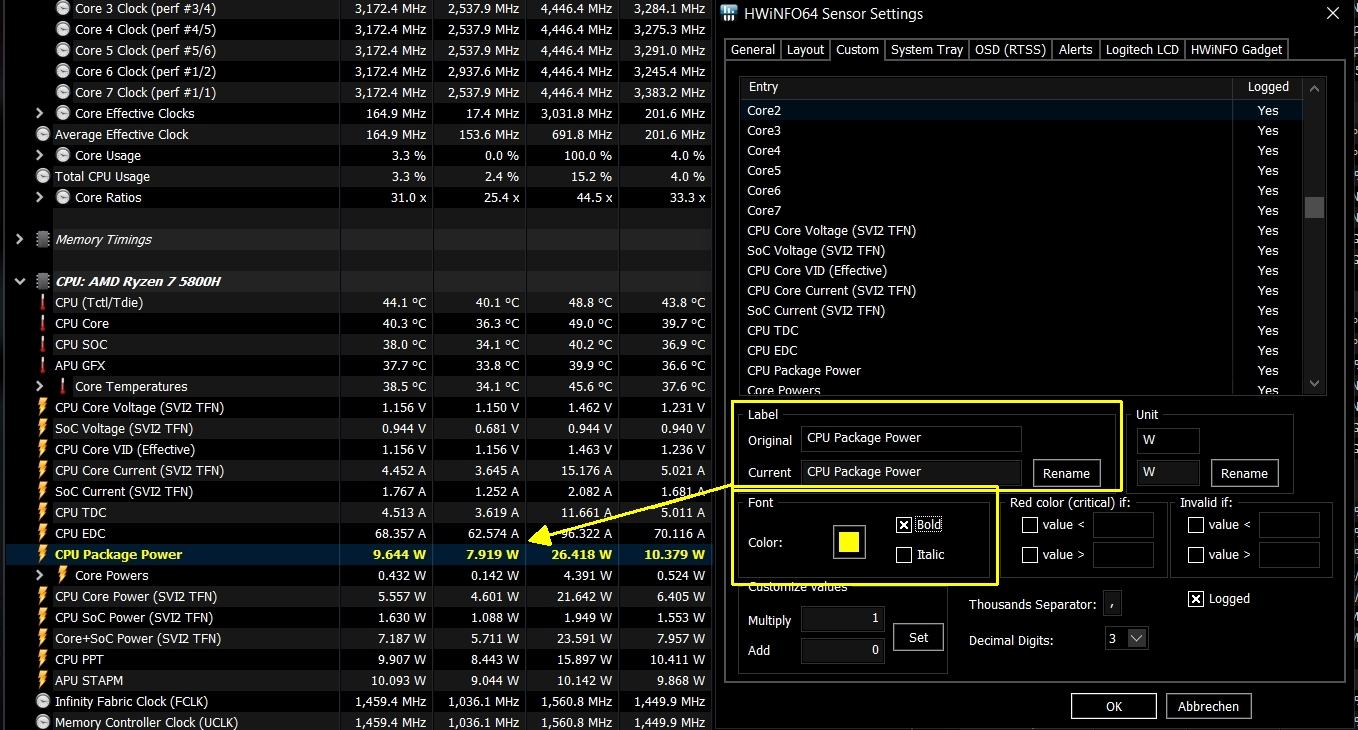This screenshot has width=1358, height=730.
Task: Click the lightning icon beside CPU Core VID
Action: [x=42, y=449]
